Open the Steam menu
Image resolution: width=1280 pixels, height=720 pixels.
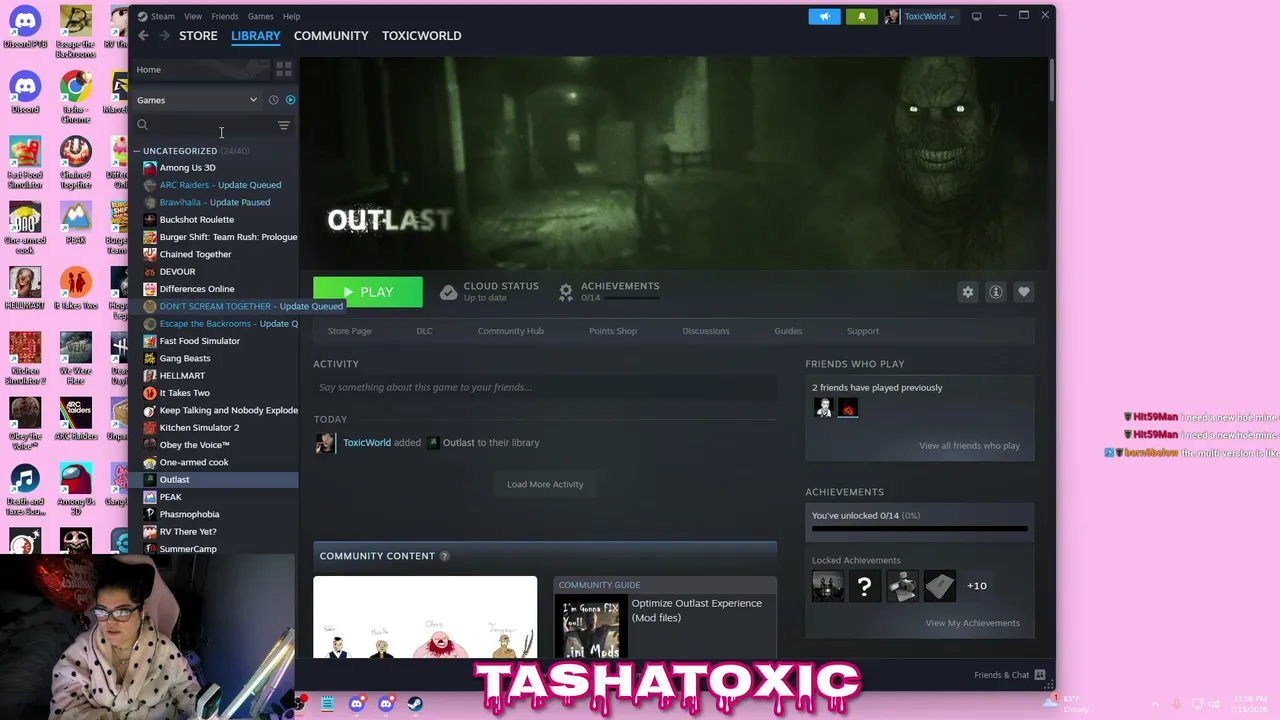pos(162,16)
